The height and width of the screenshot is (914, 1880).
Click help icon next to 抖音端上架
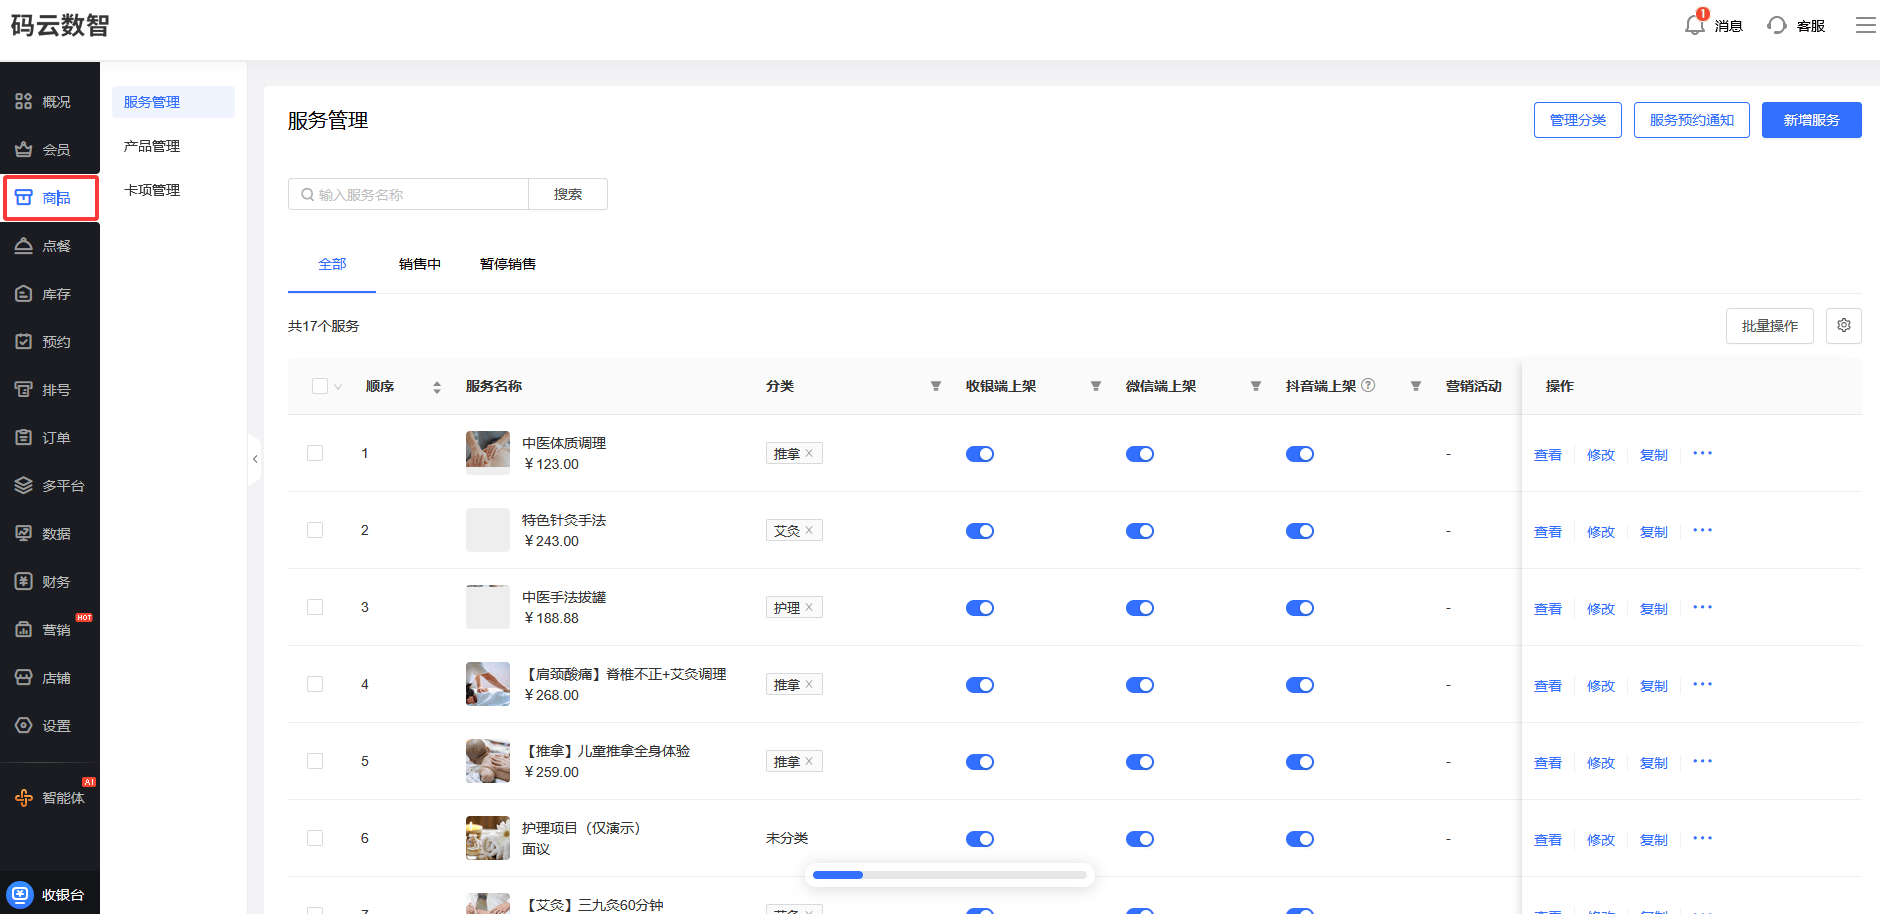pyautogui.click(x=1368, y=386)
